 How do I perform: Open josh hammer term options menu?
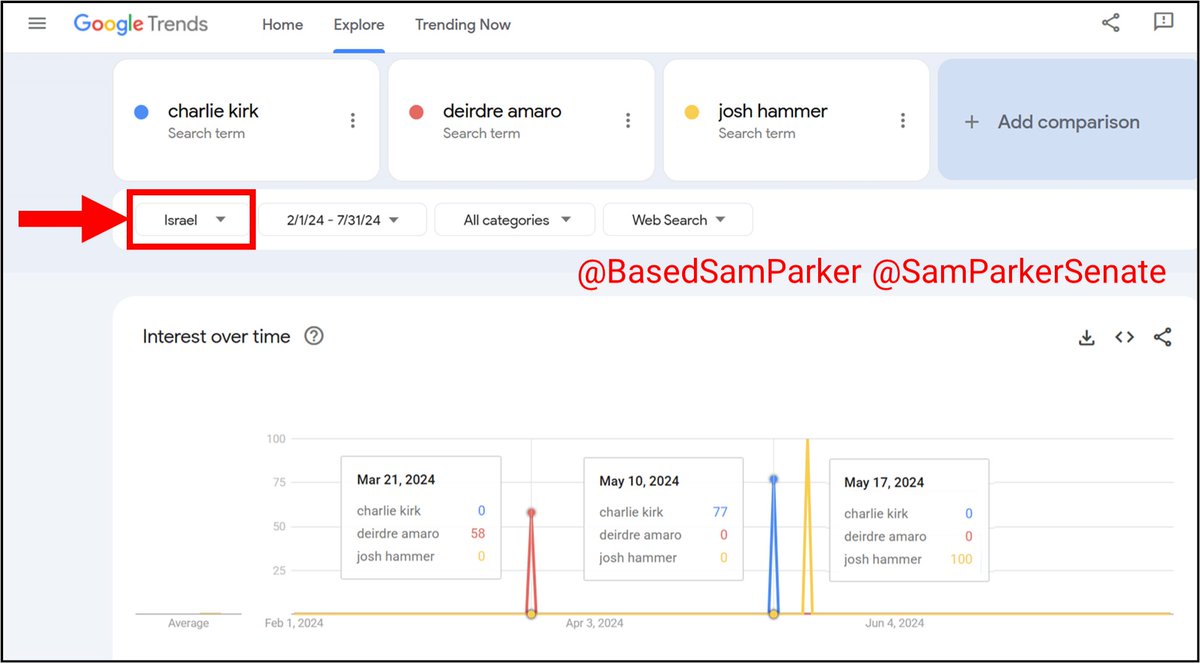902,121
